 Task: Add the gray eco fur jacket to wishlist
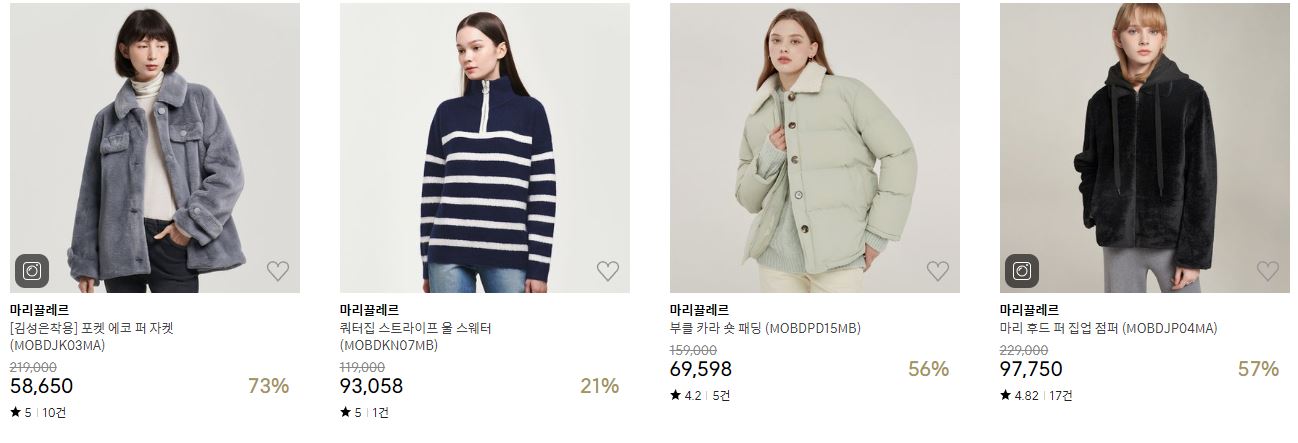(278, 270)
